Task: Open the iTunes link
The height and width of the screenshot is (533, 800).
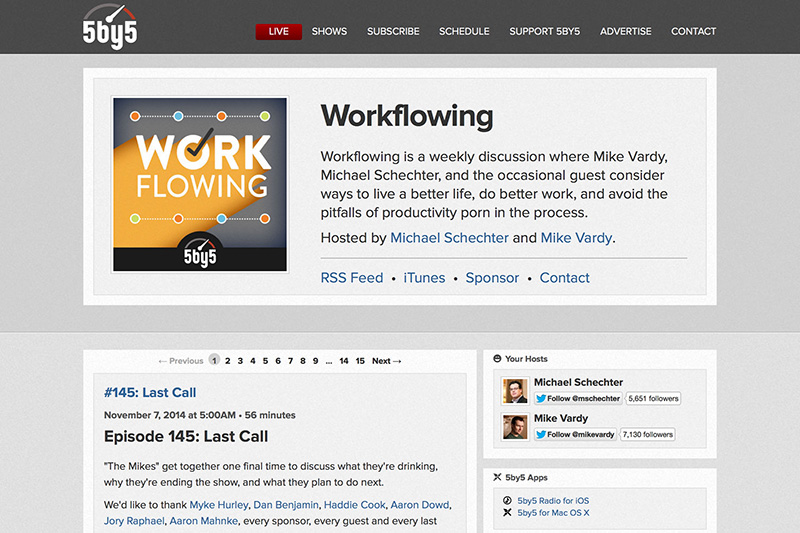Action: pyautogui.click(x=424, y=277)
